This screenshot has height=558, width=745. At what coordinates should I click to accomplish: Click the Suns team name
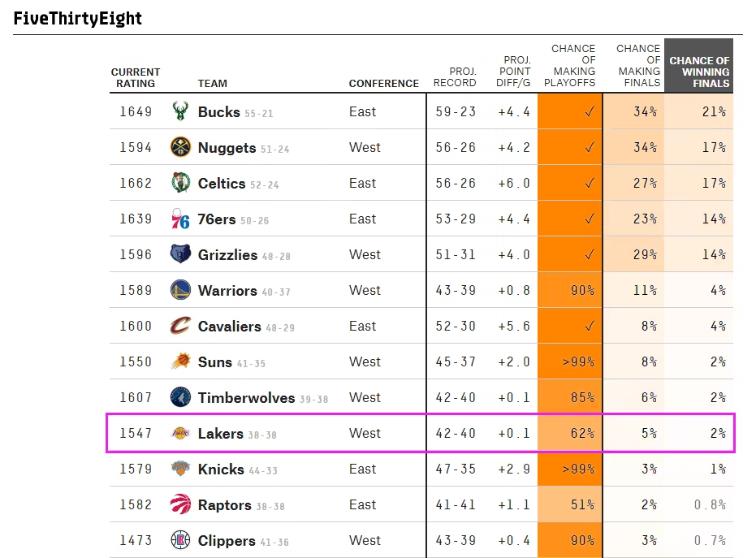(214, 362)
